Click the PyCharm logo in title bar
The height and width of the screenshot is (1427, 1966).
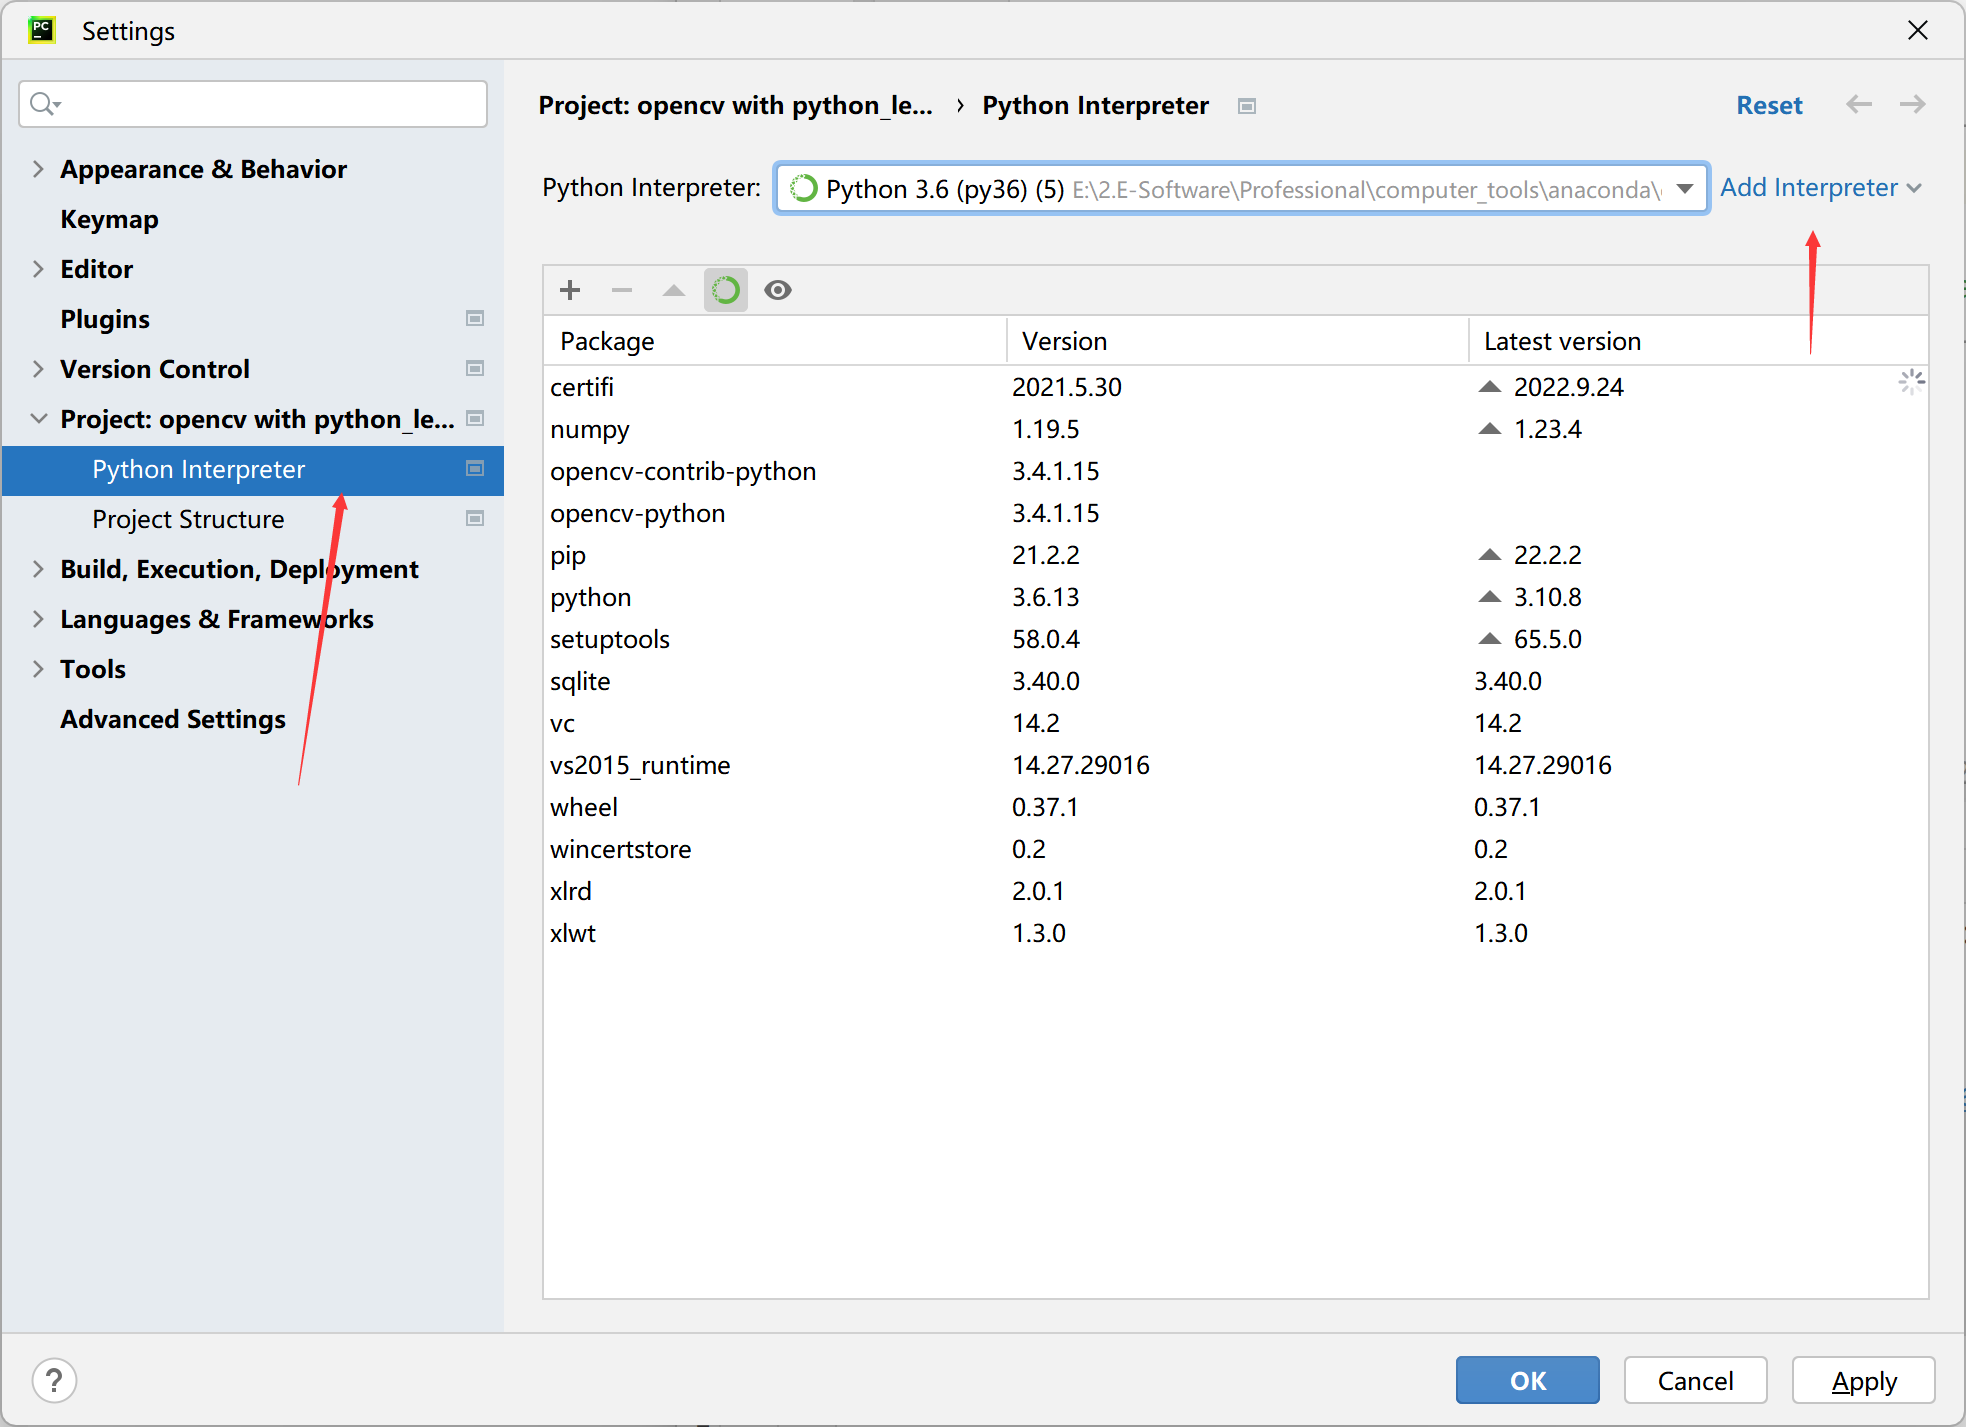[42, 30]
